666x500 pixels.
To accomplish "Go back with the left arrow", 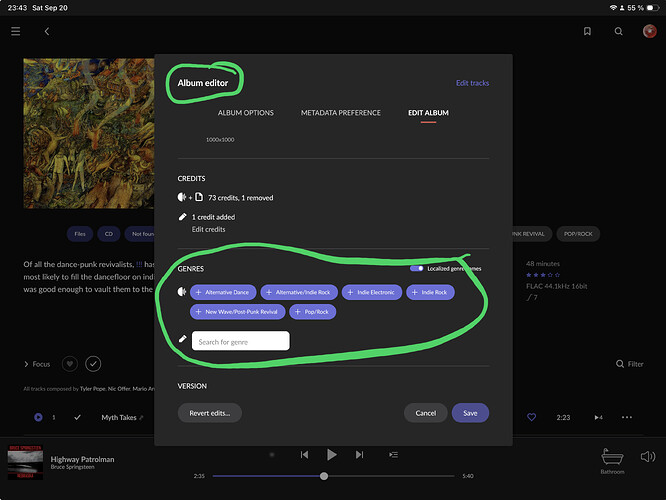I will click(46, 31).
